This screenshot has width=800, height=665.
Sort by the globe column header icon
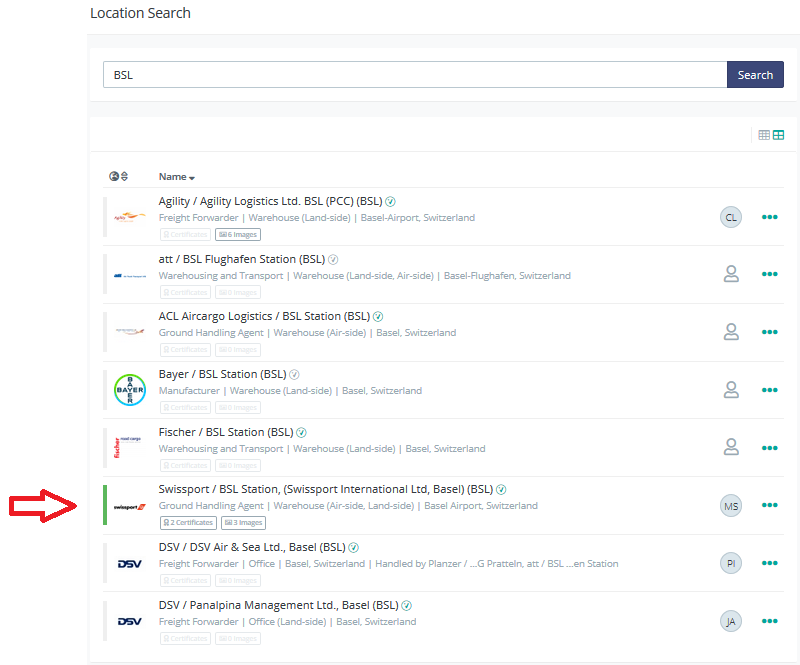(x=118, y=176)
